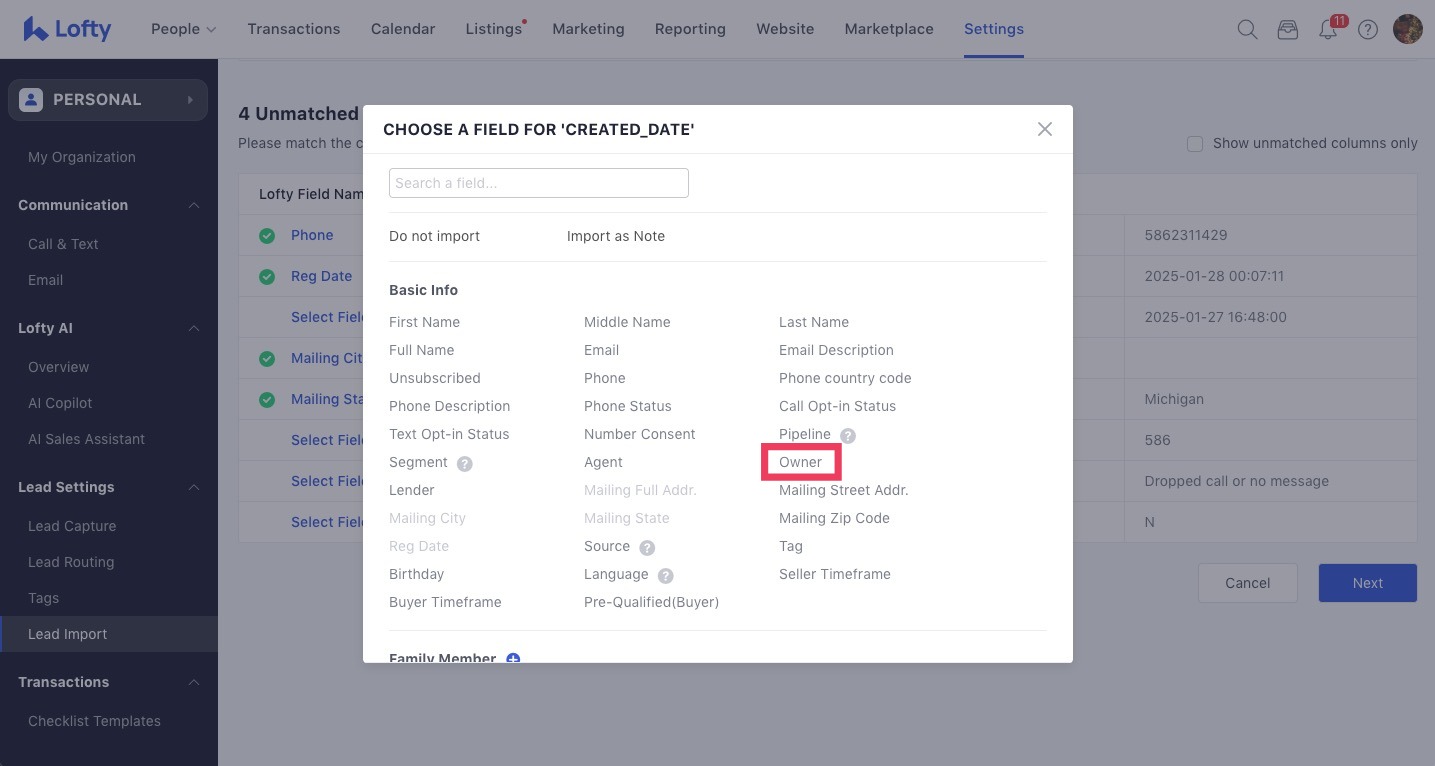This screenshot has height=766, width=1435.
Task: Click the Search a field input
Action: (x=539, y=183)
